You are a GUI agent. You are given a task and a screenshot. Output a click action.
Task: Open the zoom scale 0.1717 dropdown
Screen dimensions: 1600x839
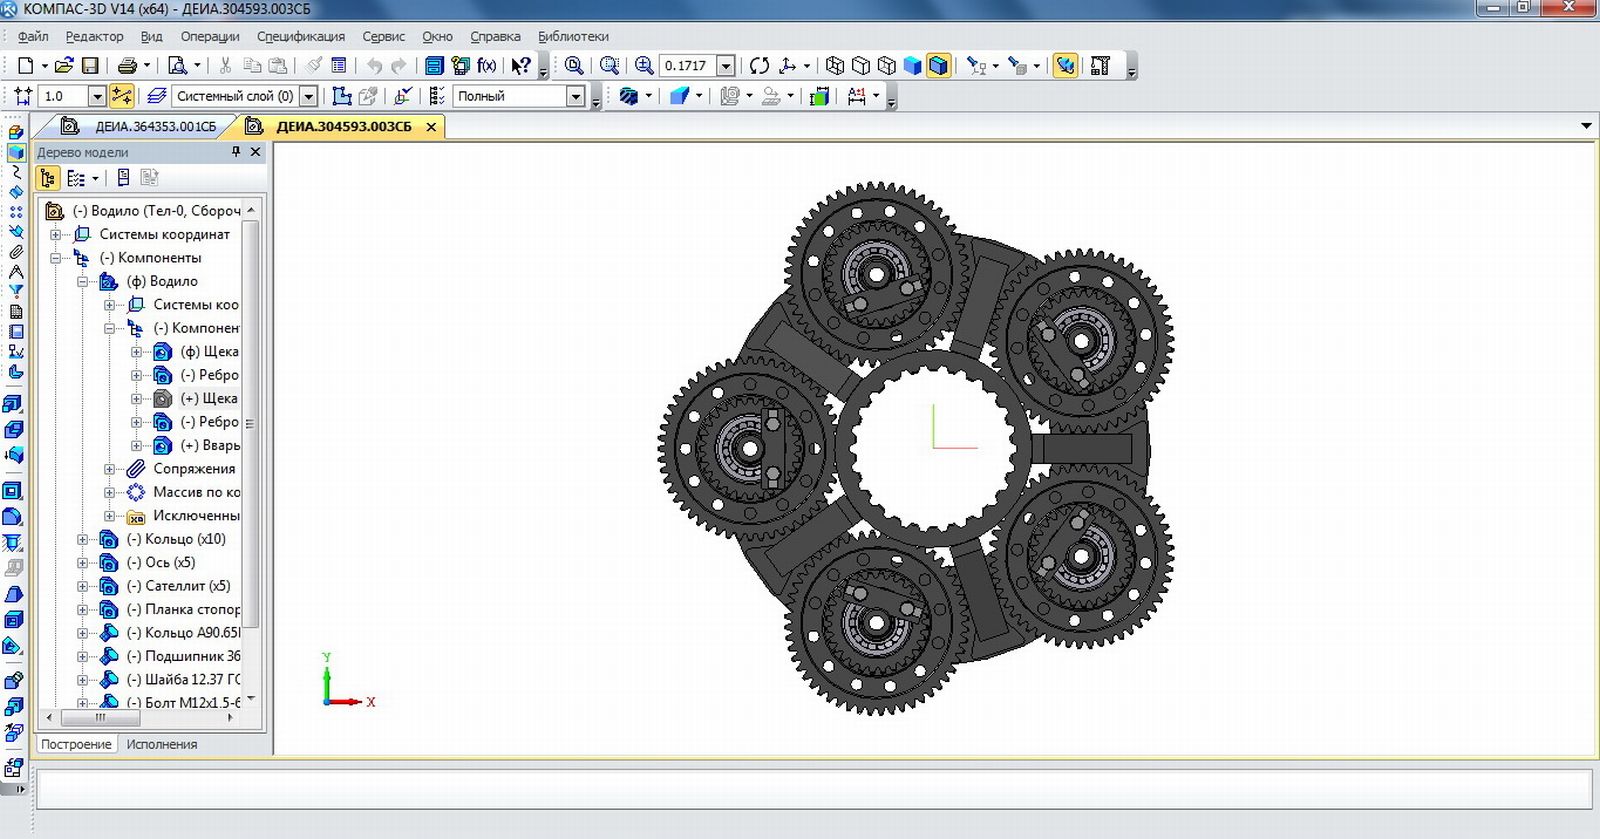click(726, 66)
